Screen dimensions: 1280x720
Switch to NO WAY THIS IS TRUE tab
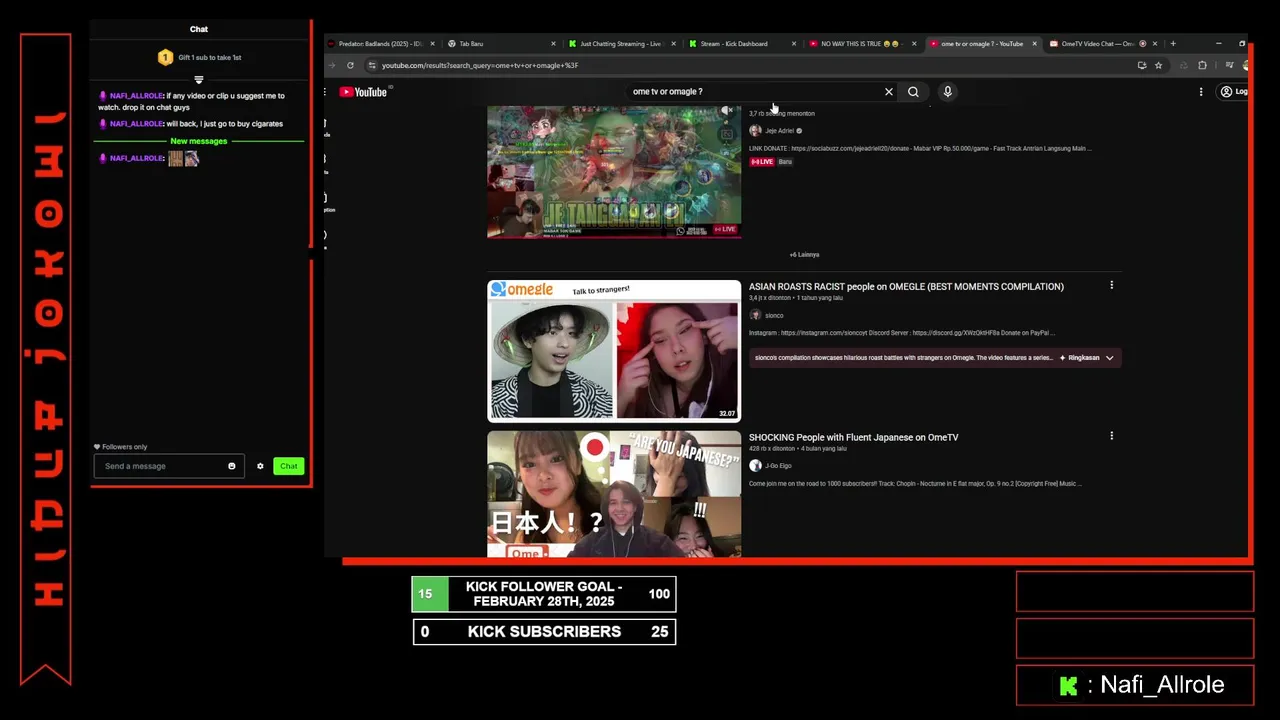(862, 44)
